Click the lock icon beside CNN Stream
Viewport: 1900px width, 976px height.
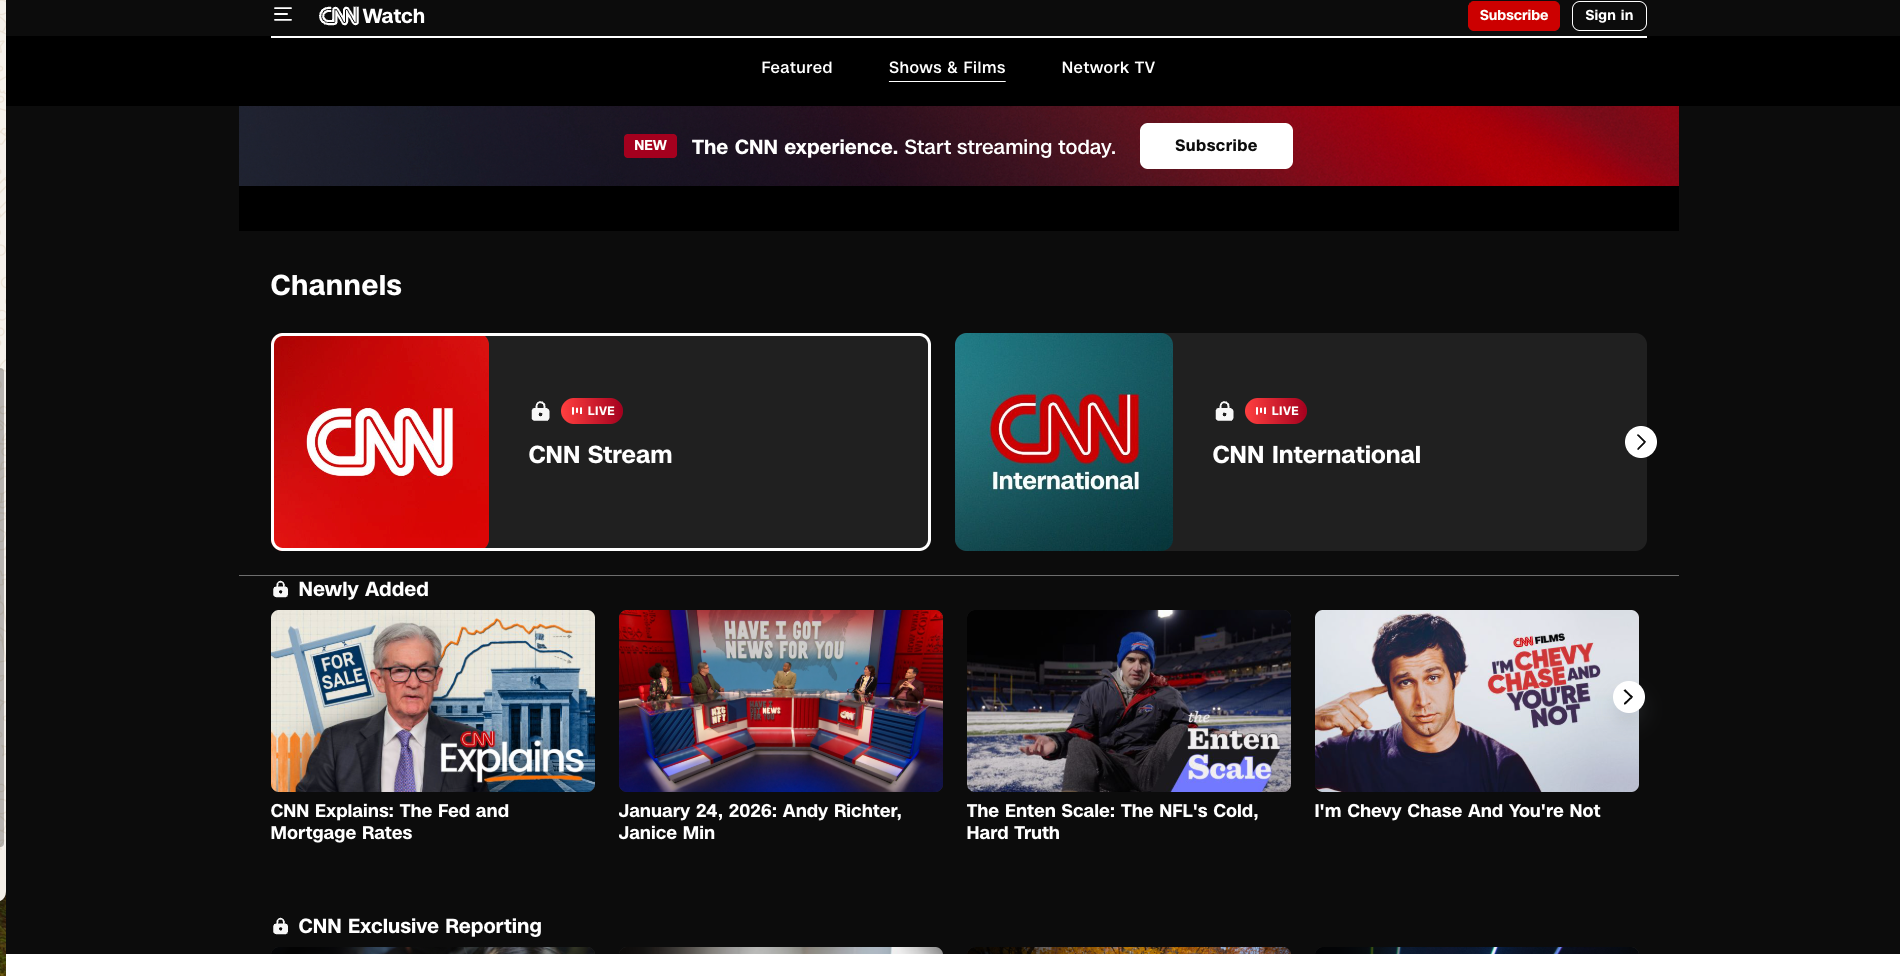point(540,411)
